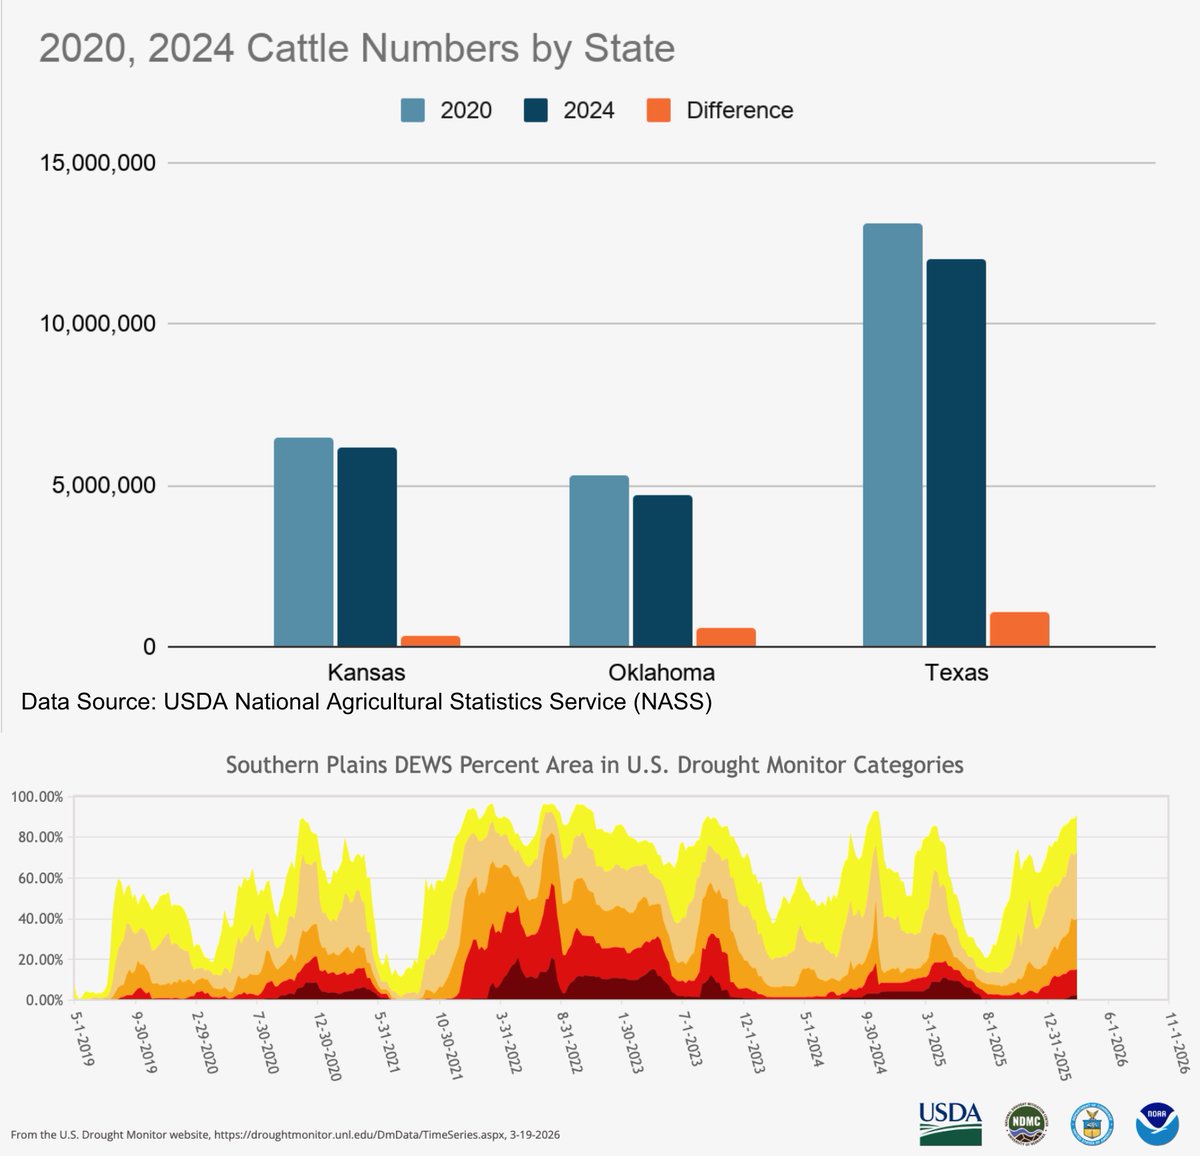Click the USDA NASS data source text
Viewport: 1200px width, 1156px height.
point(366,701)
